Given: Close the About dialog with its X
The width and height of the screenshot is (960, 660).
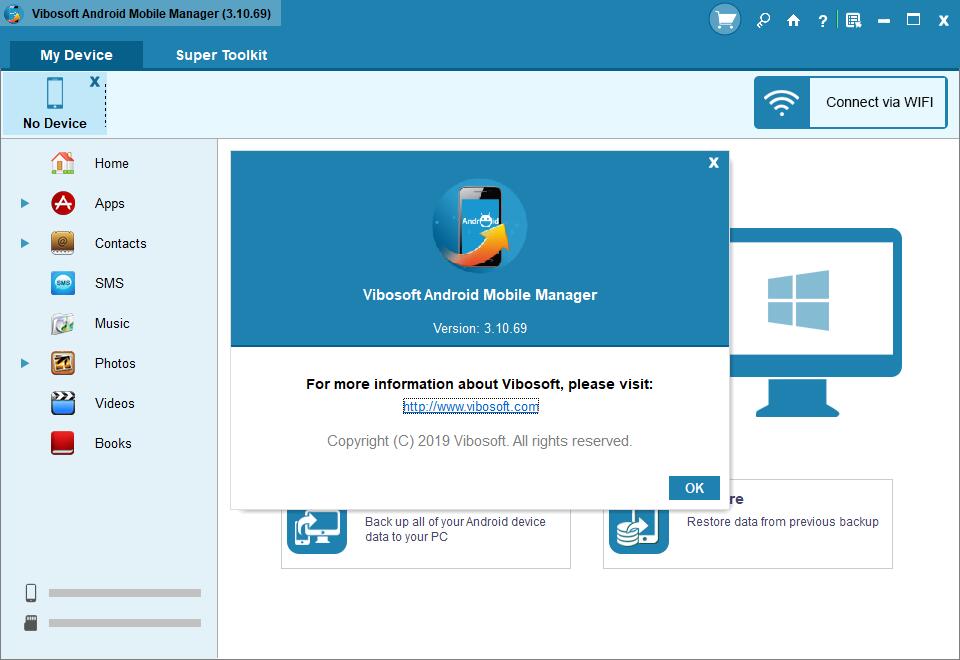Looking at the screenshot, I should click(713, 163).
